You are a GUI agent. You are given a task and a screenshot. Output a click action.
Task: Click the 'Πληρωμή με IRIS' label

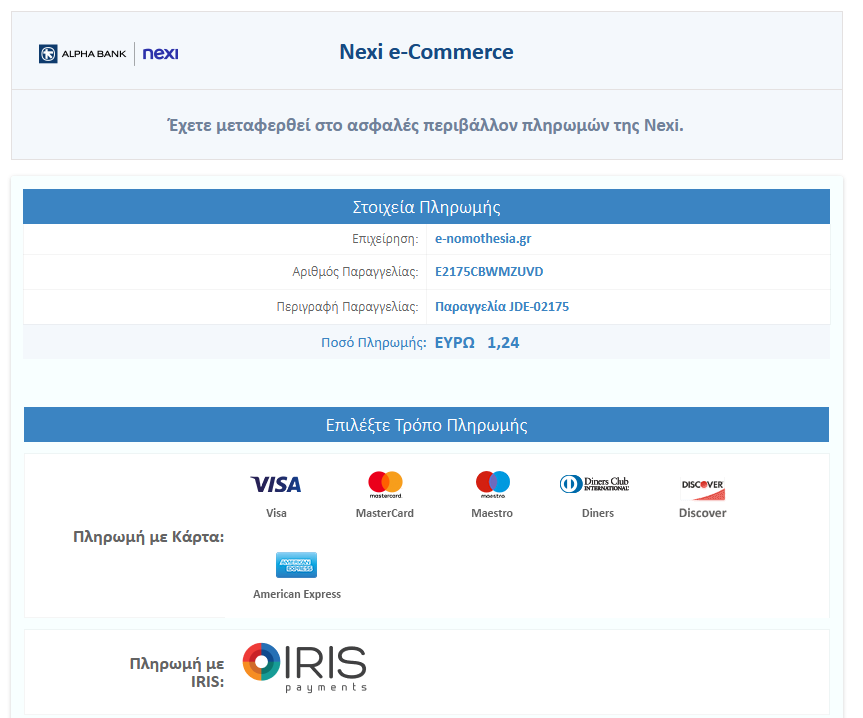(x=176, y=672)
